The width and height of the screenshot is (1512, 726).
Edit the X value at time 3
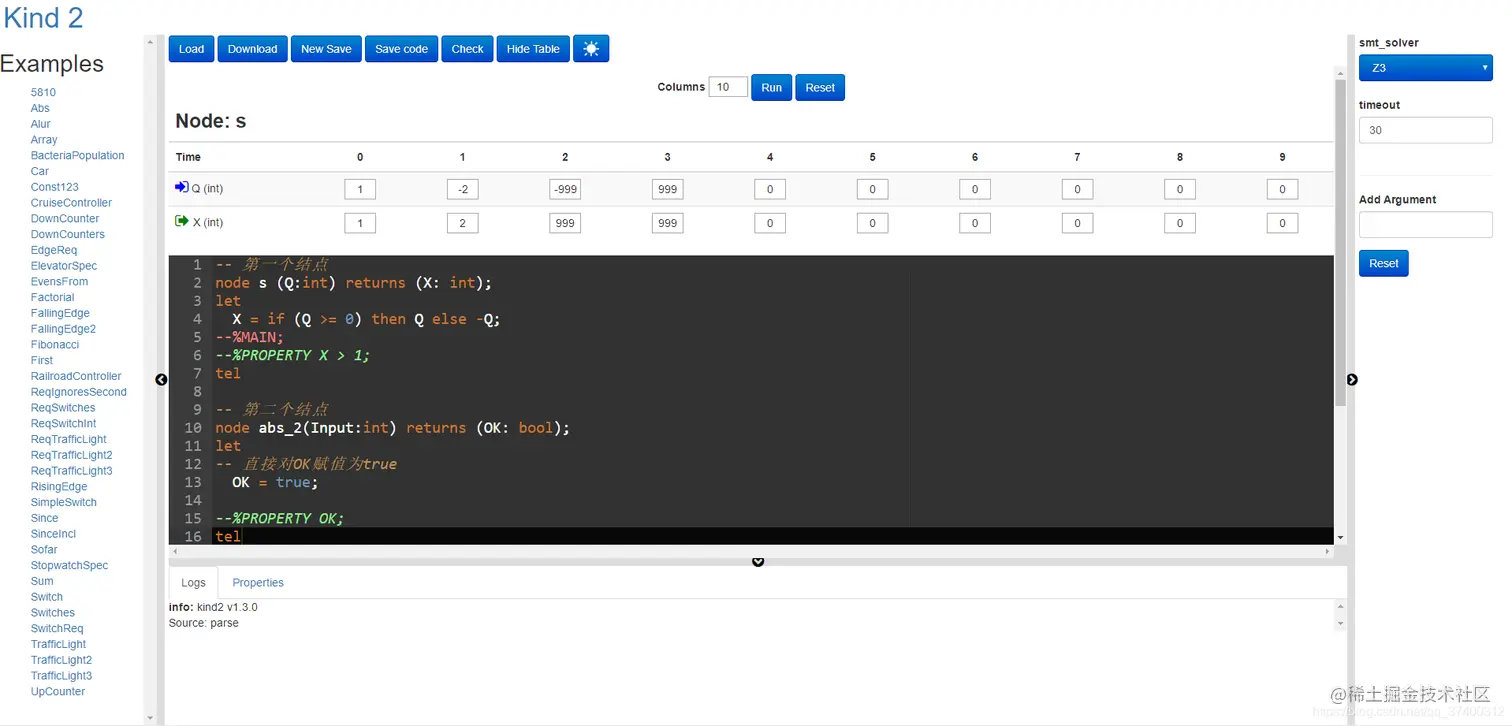coord(668,223)
